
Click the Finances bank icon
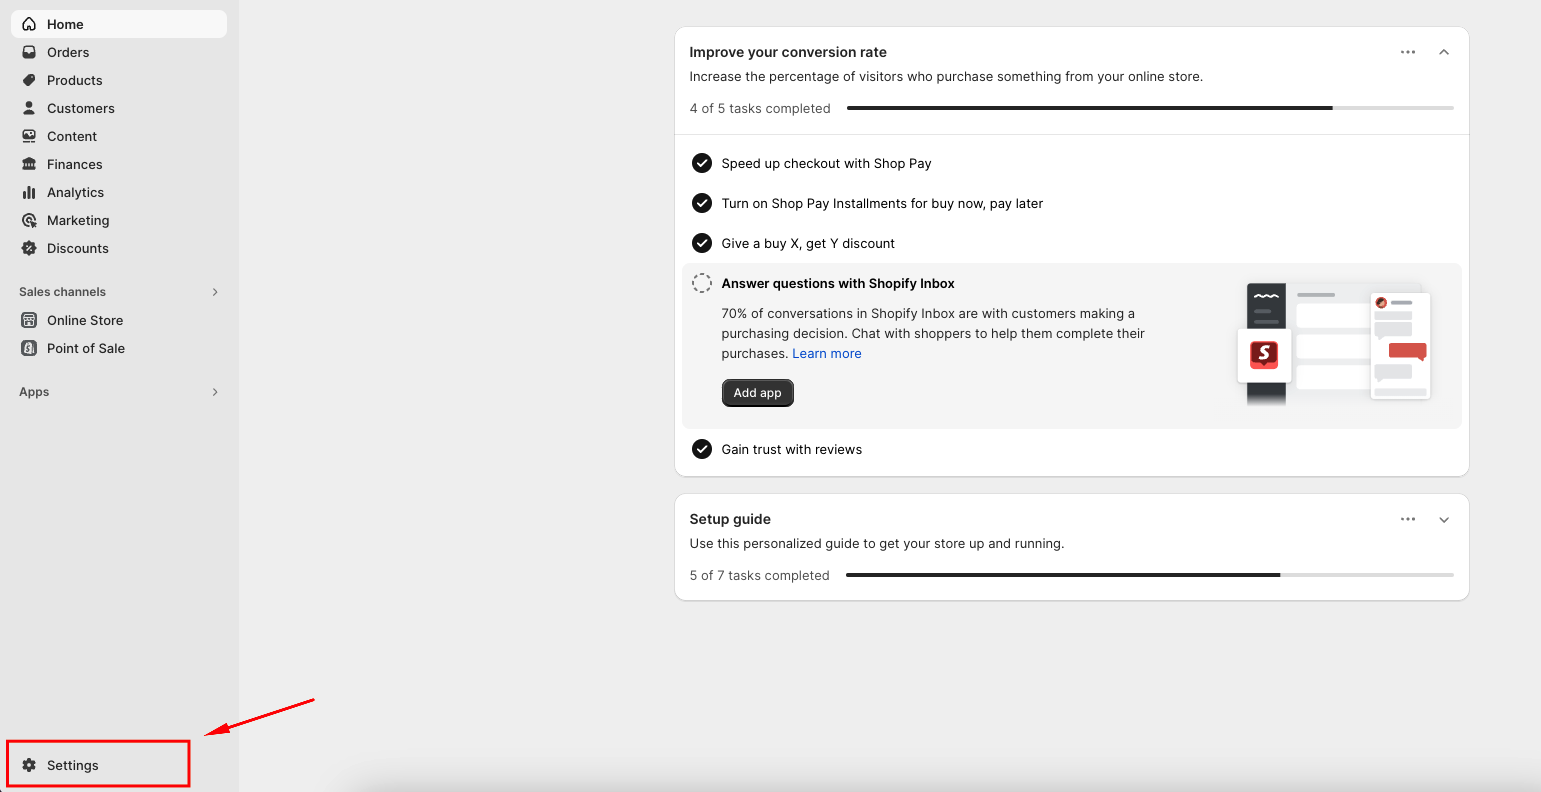pos(29,164)
